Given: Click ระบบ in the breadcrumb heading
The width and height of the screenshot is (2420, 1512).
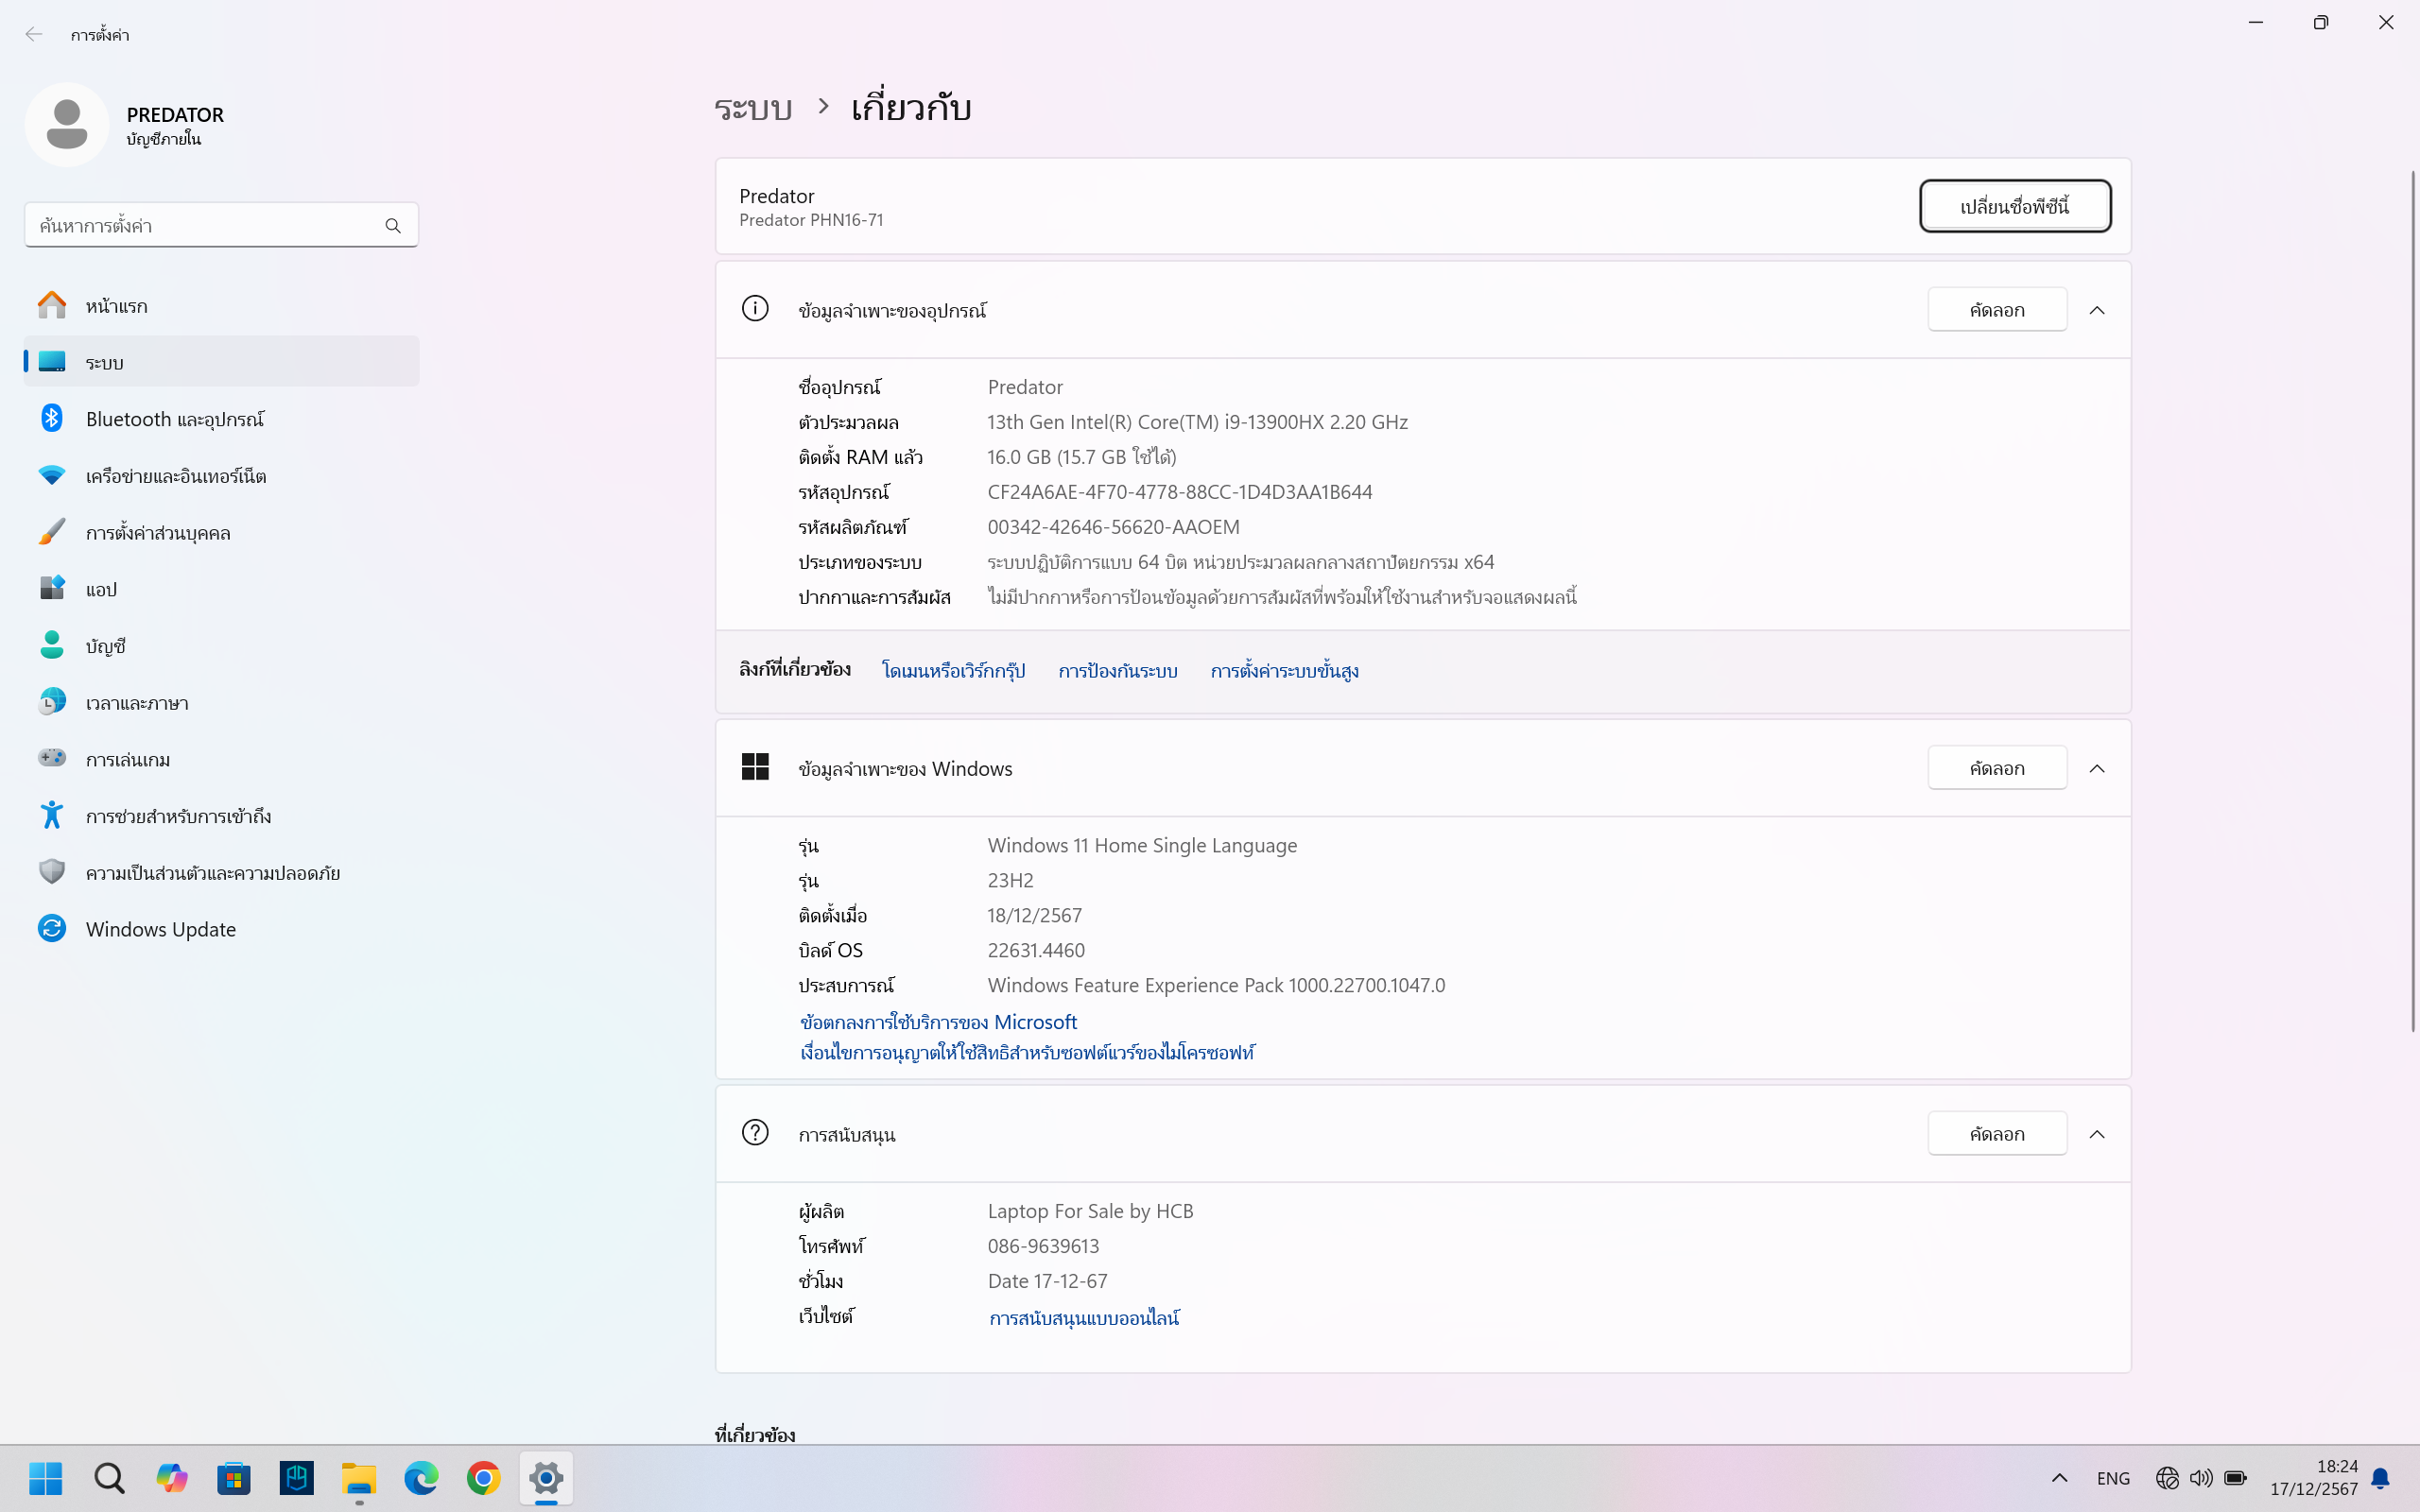Looking at the screenshot, I should tap(753, 107).
